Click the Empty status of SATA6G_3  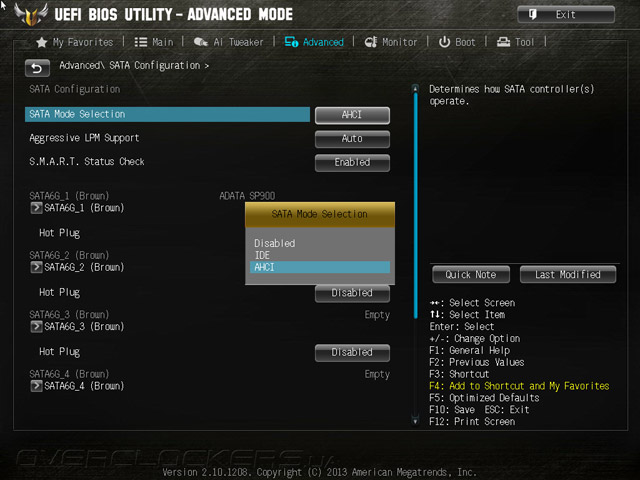[x=377, y=315]
